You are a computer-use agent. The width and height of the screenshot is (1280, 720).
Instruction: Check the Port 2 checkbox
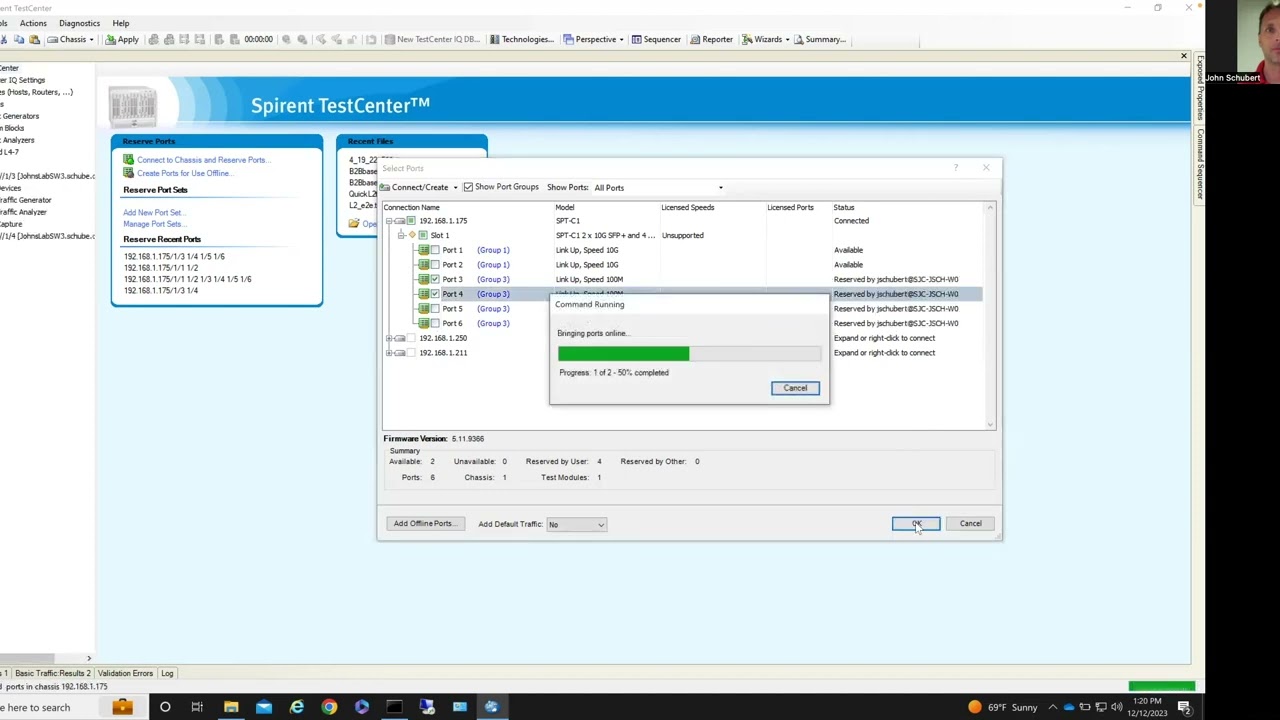[435, 265]
